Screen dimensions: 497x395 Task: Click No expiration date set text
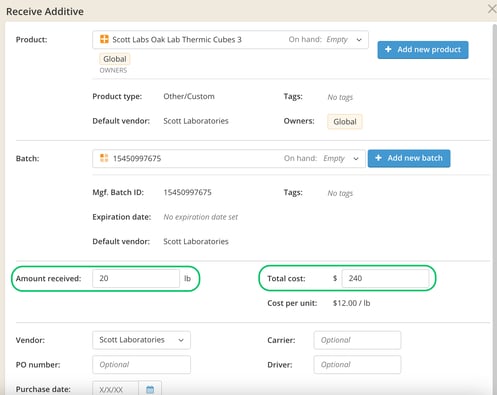[201, 217]
